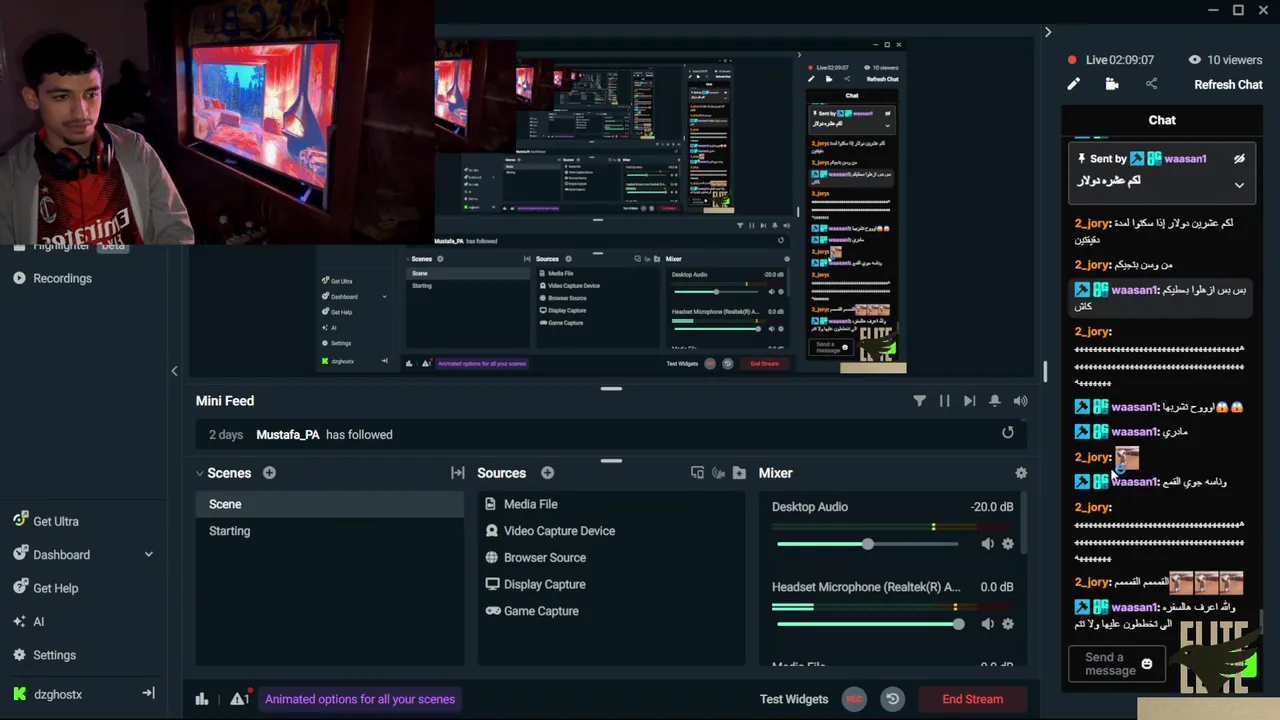Maximize the application window
This screenshot has width=1280, height=720.
pos(1238,10)
